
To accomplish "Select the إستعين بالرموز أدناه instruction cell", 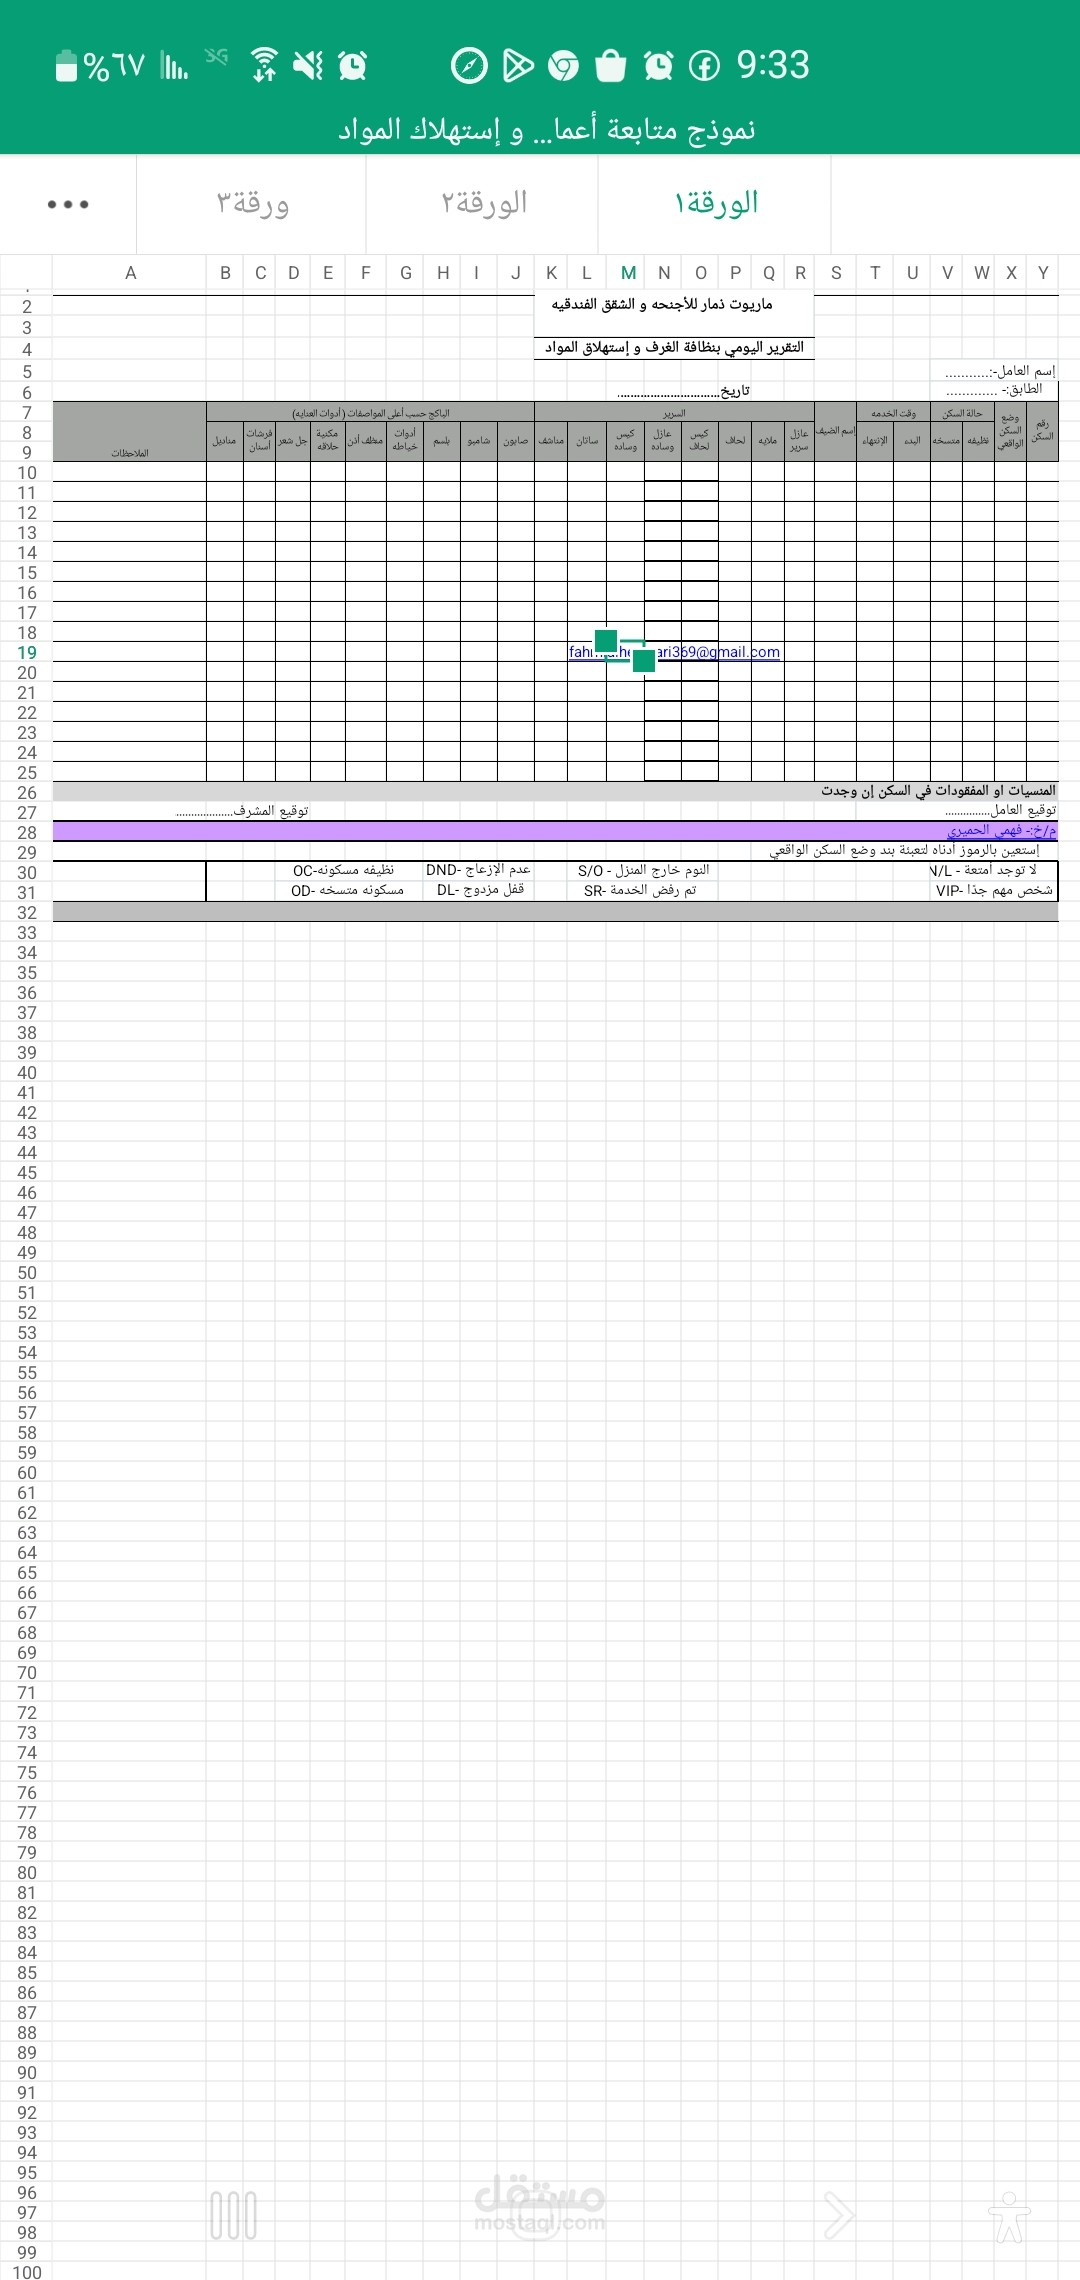I will [904, 850].
